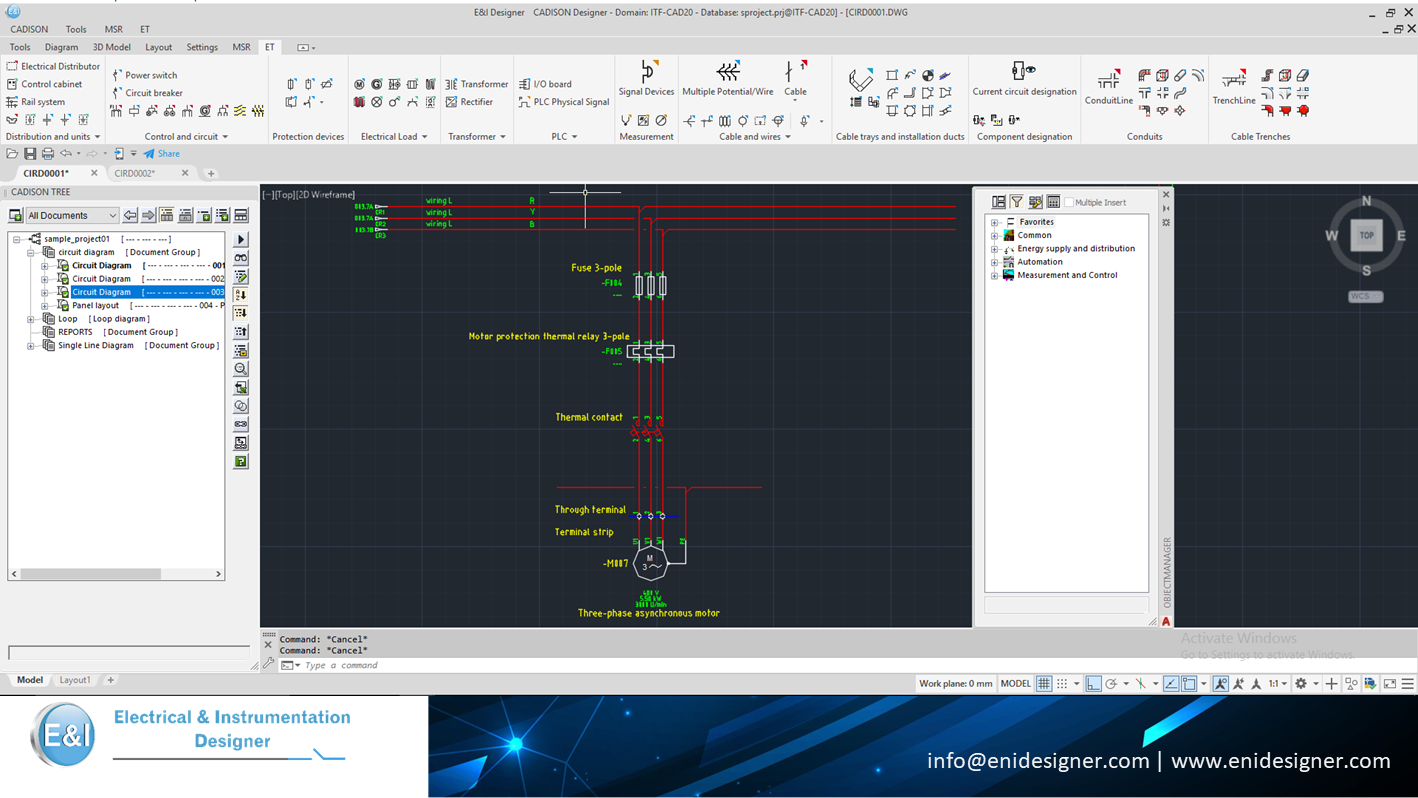Image resolution: width=1418 pixels, height=798 pixels.
Task: Toggle grid display in status bar
Action: pyautogui.click(x=1044, y=684)
